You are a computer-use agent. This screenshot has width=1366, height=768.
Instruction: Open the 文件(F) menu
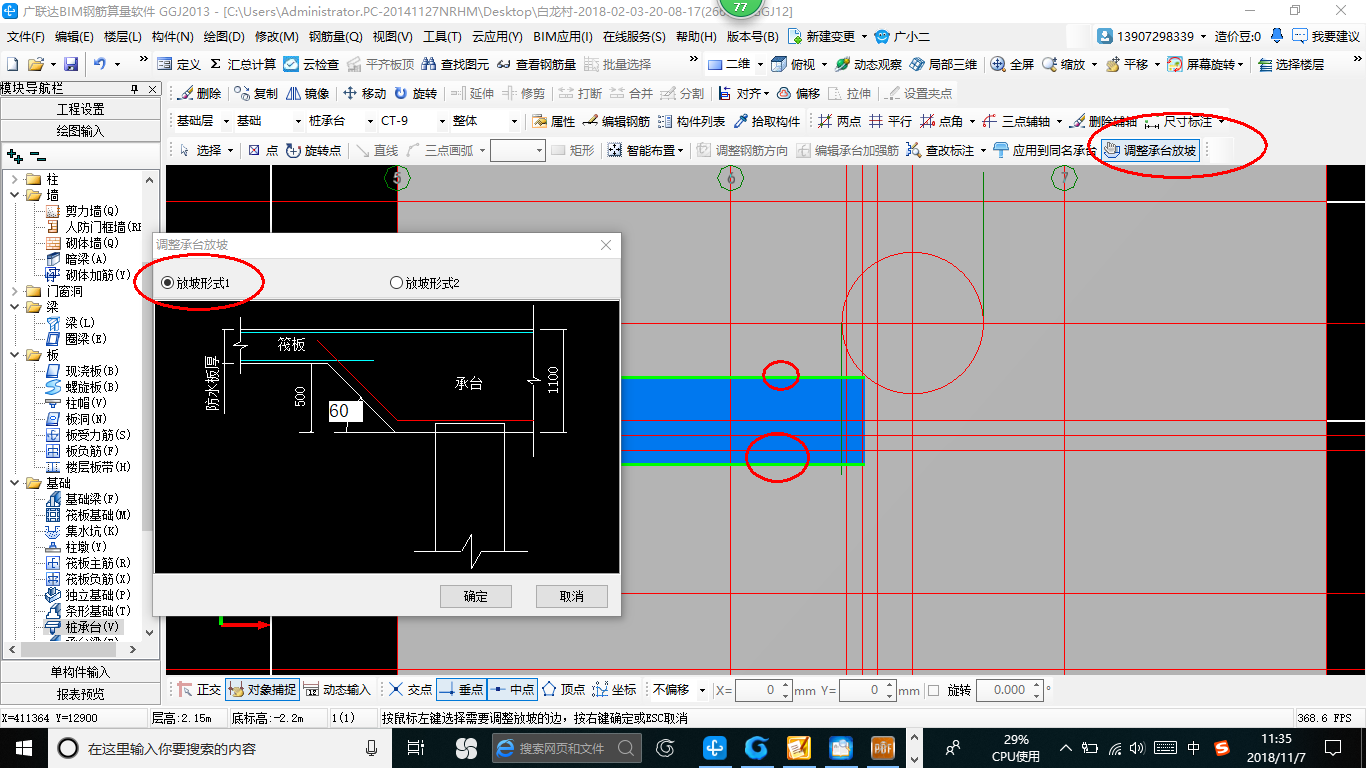(x=26, y=37)
